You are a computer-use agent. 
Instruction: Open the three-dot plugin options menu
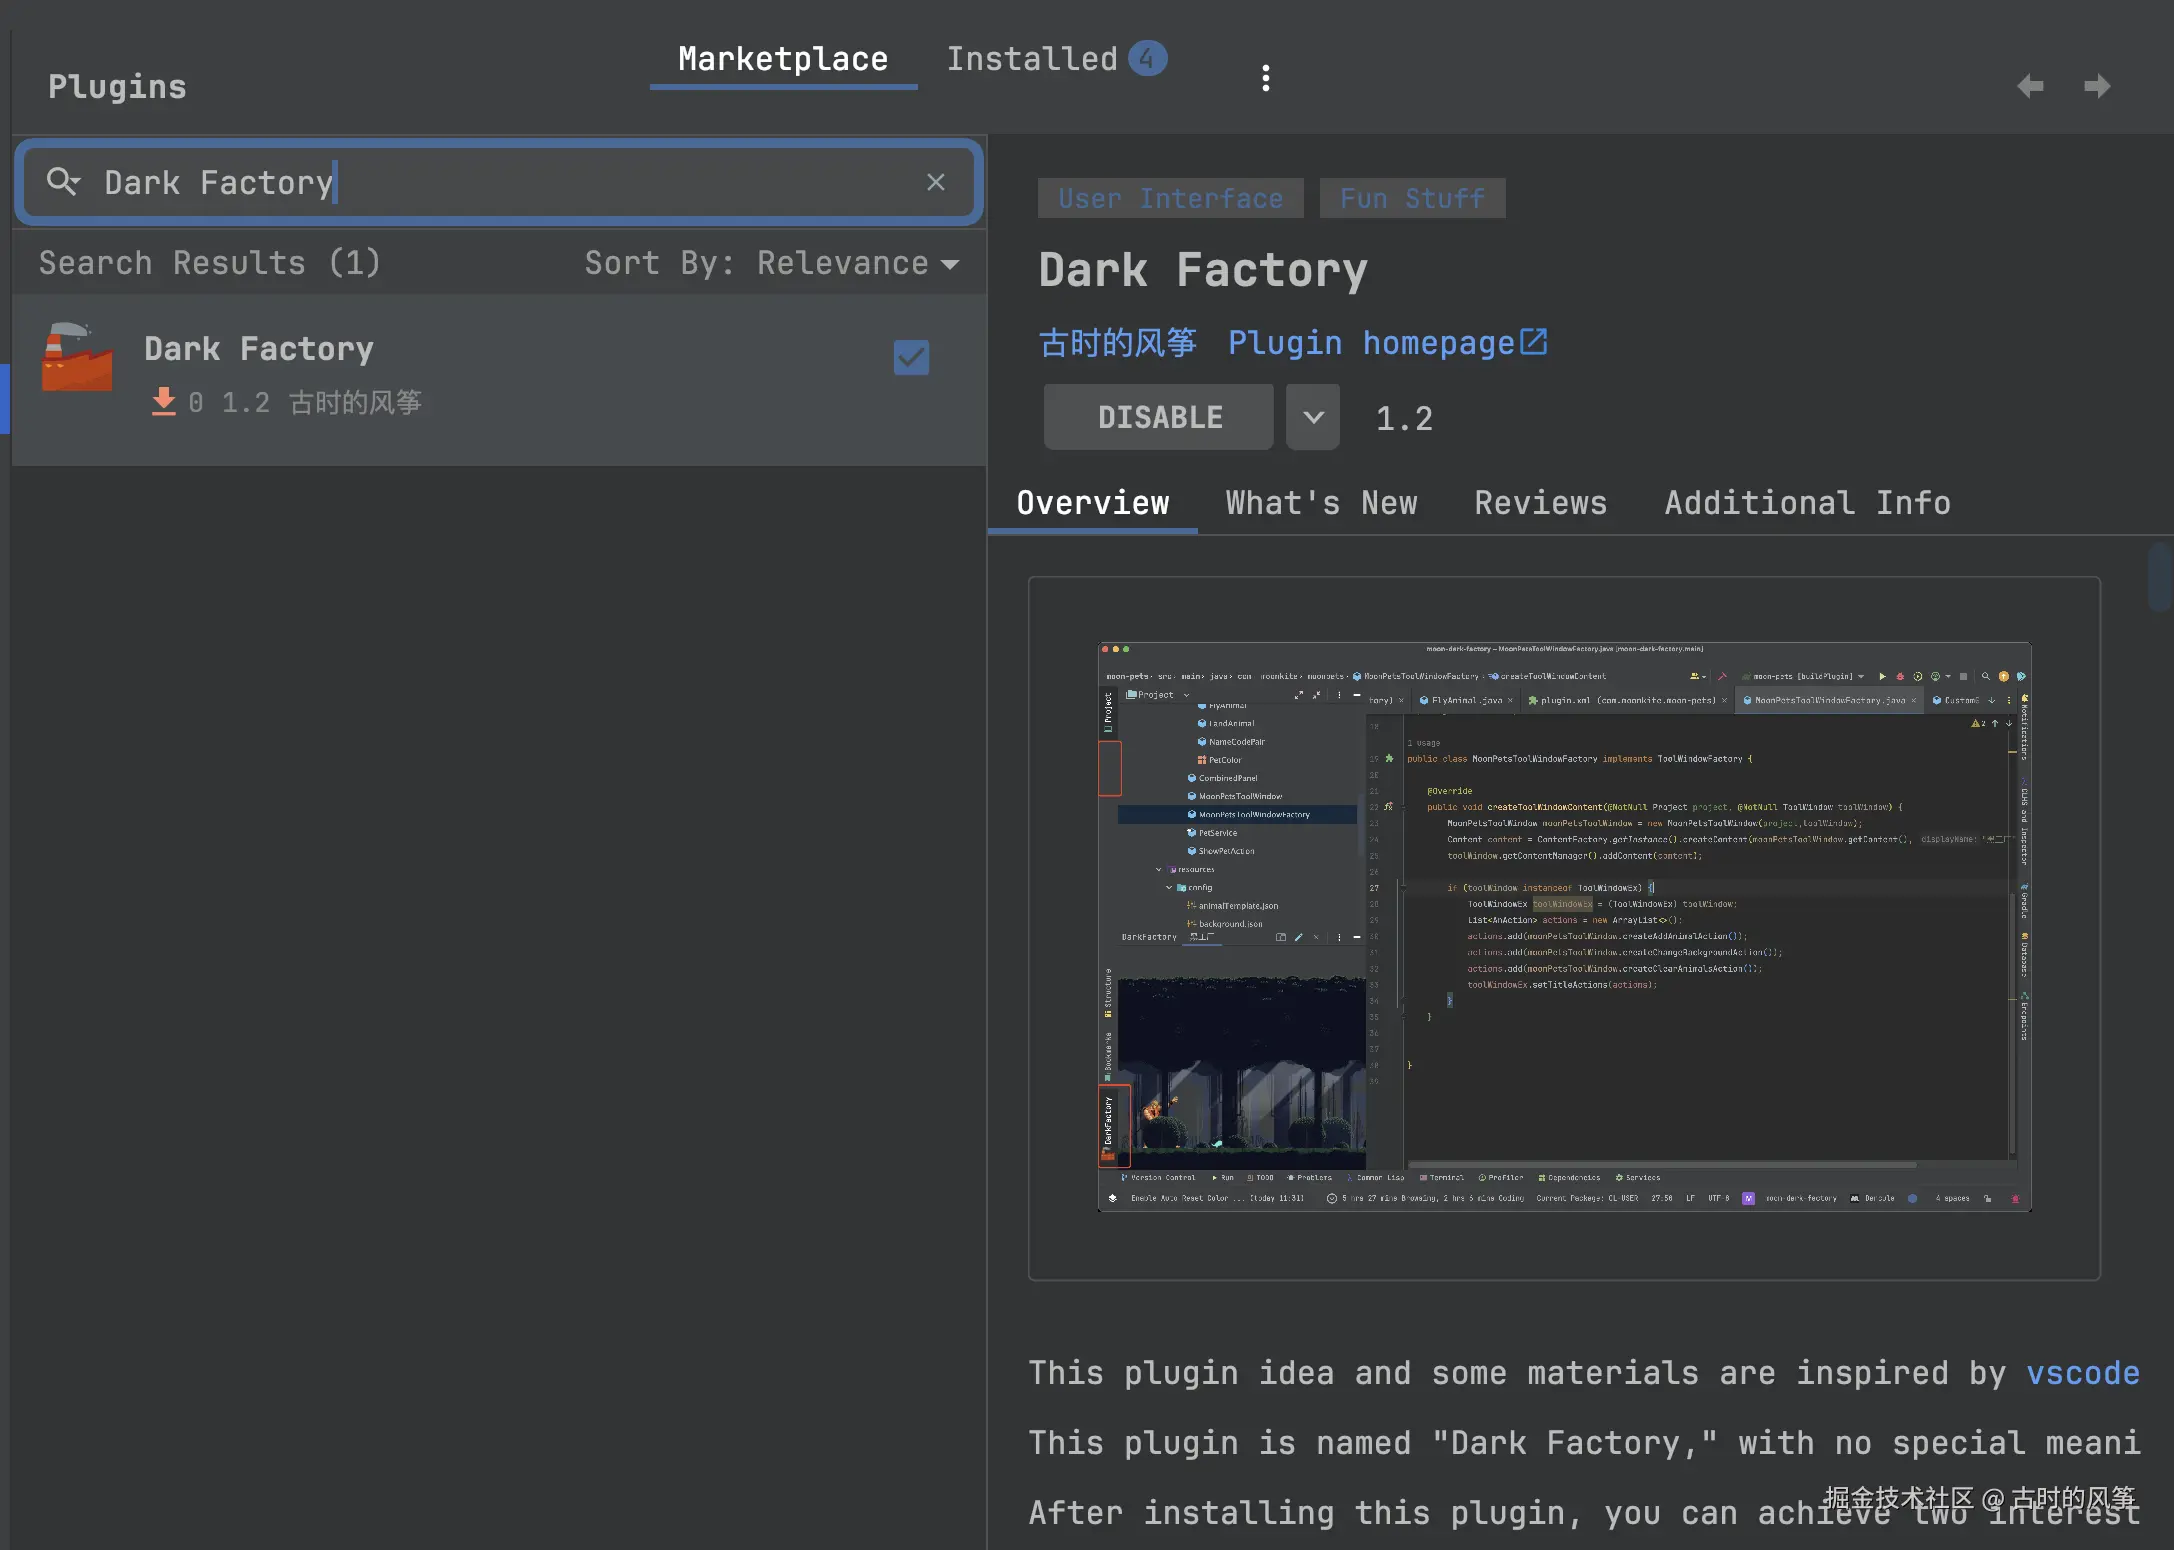(1265, 78)
